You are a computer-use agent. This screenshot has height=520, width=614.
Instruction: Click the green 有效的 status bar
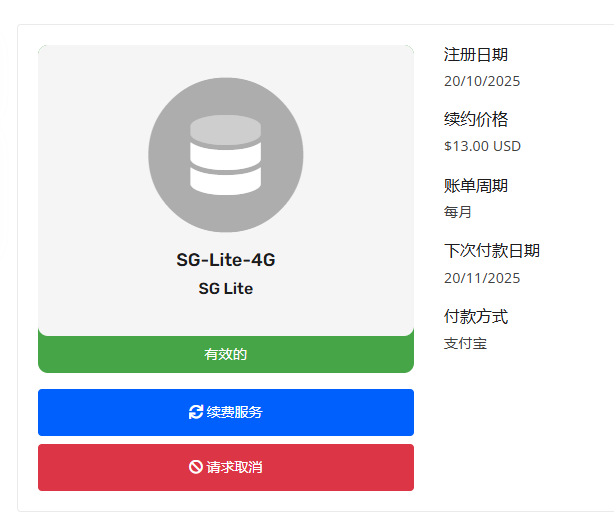click(x=226, y=354)
